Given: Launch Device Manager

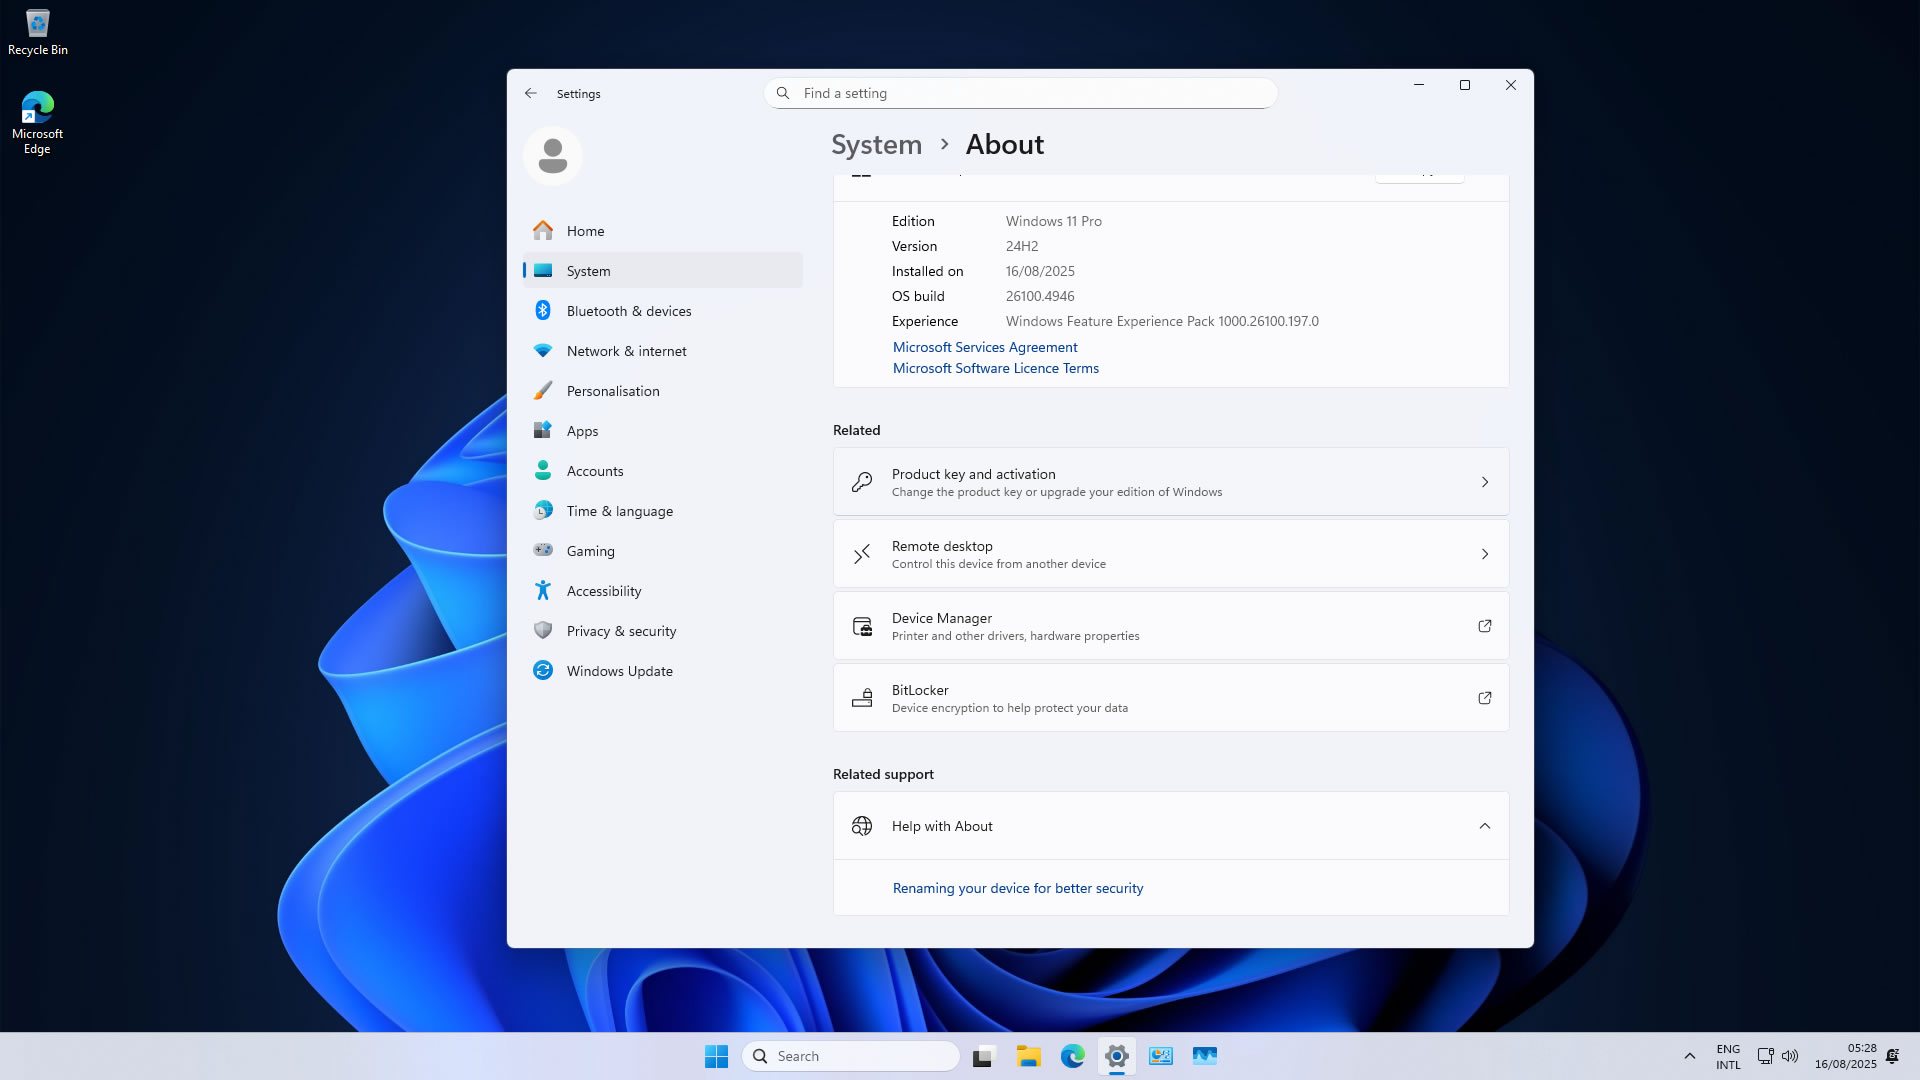Looking at the screenshot, I should point(1170,626).
